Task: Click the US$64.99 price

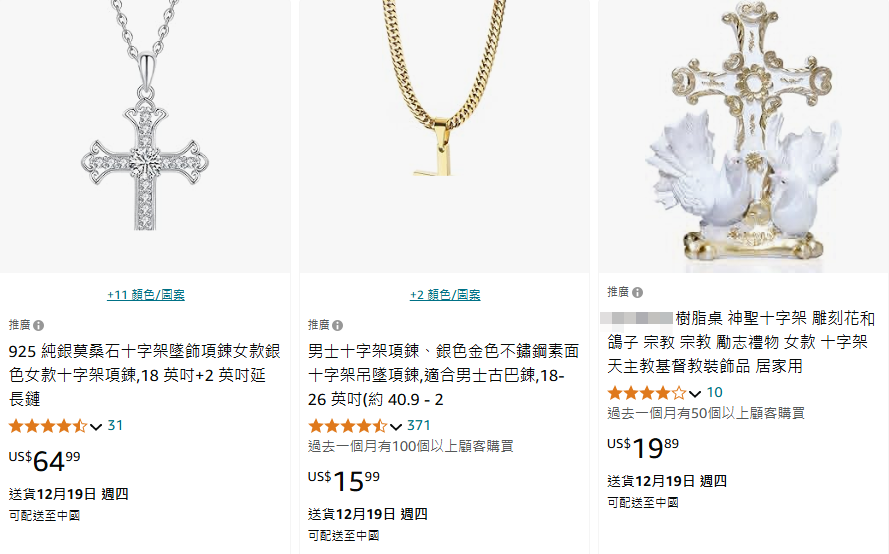Action: coord(44,460)
